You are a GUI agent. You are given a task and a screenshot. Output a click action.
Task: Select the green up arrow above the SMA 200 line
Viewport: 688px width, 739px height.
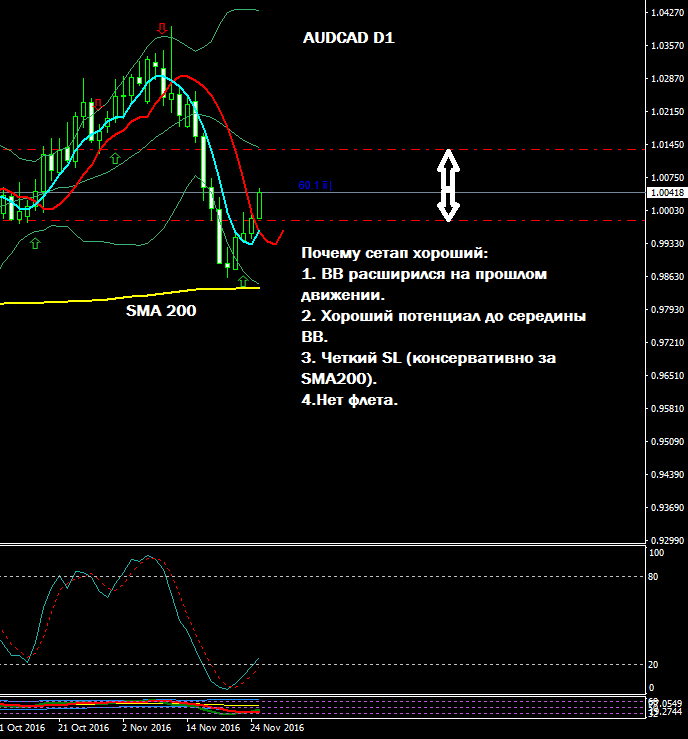pyautogui.click(x=243, y=281)
